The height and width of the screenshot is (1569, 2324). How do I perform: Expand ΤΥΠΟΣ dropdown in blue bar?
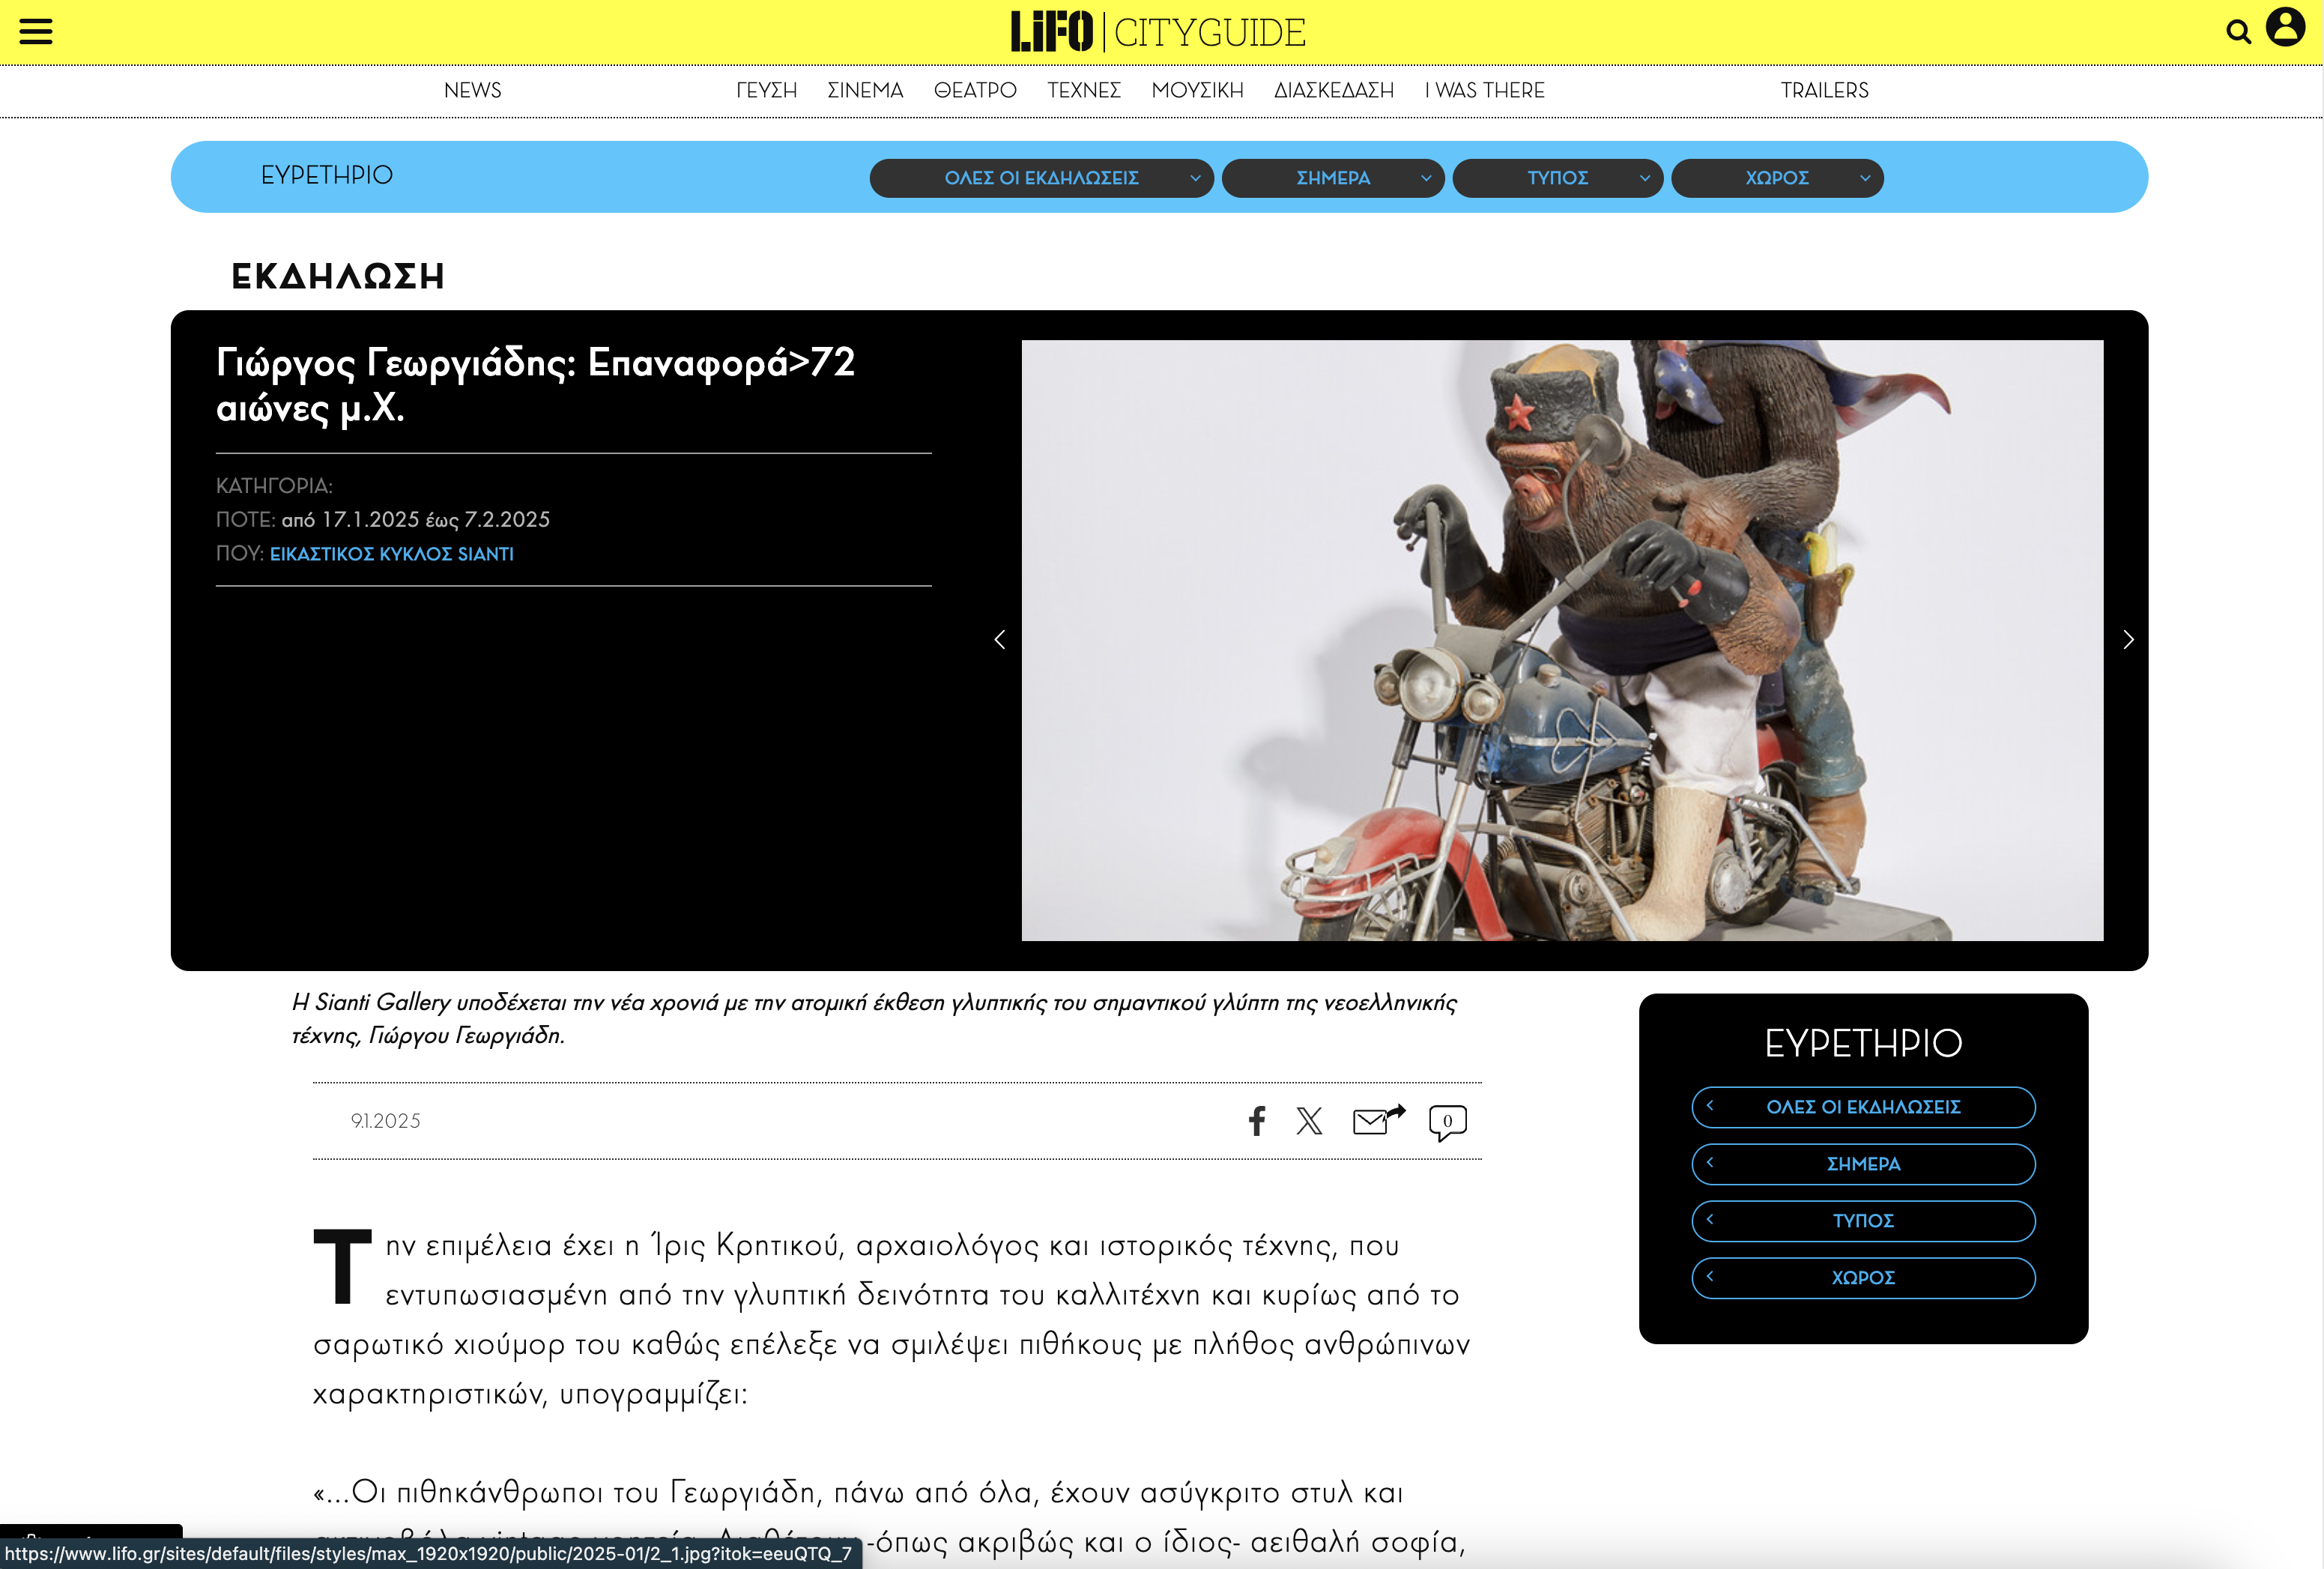[x=1557, y=178]
